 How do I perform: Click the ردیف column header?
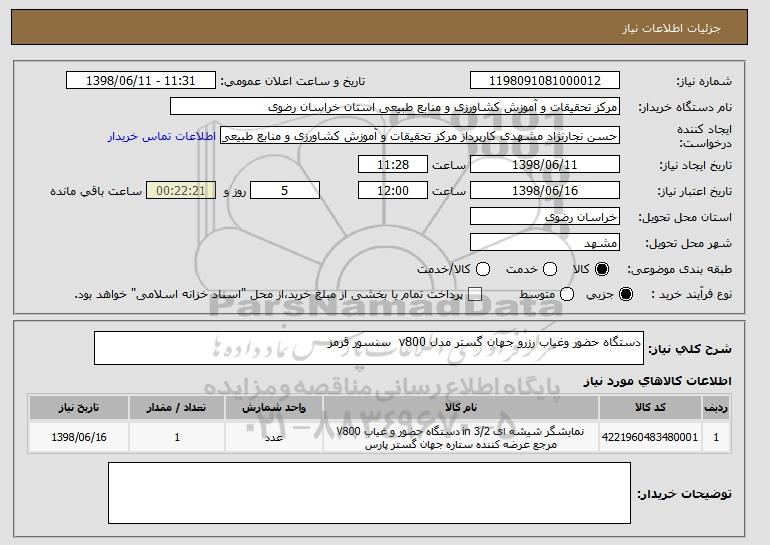point(716,408)
